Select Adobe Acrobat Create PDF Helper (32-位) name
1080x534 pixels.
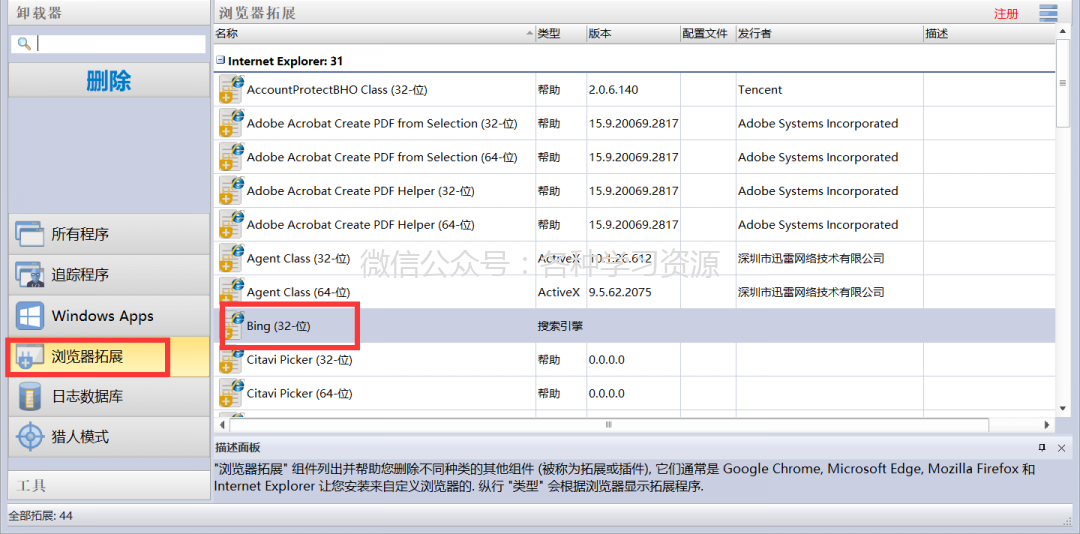(360, 192)
